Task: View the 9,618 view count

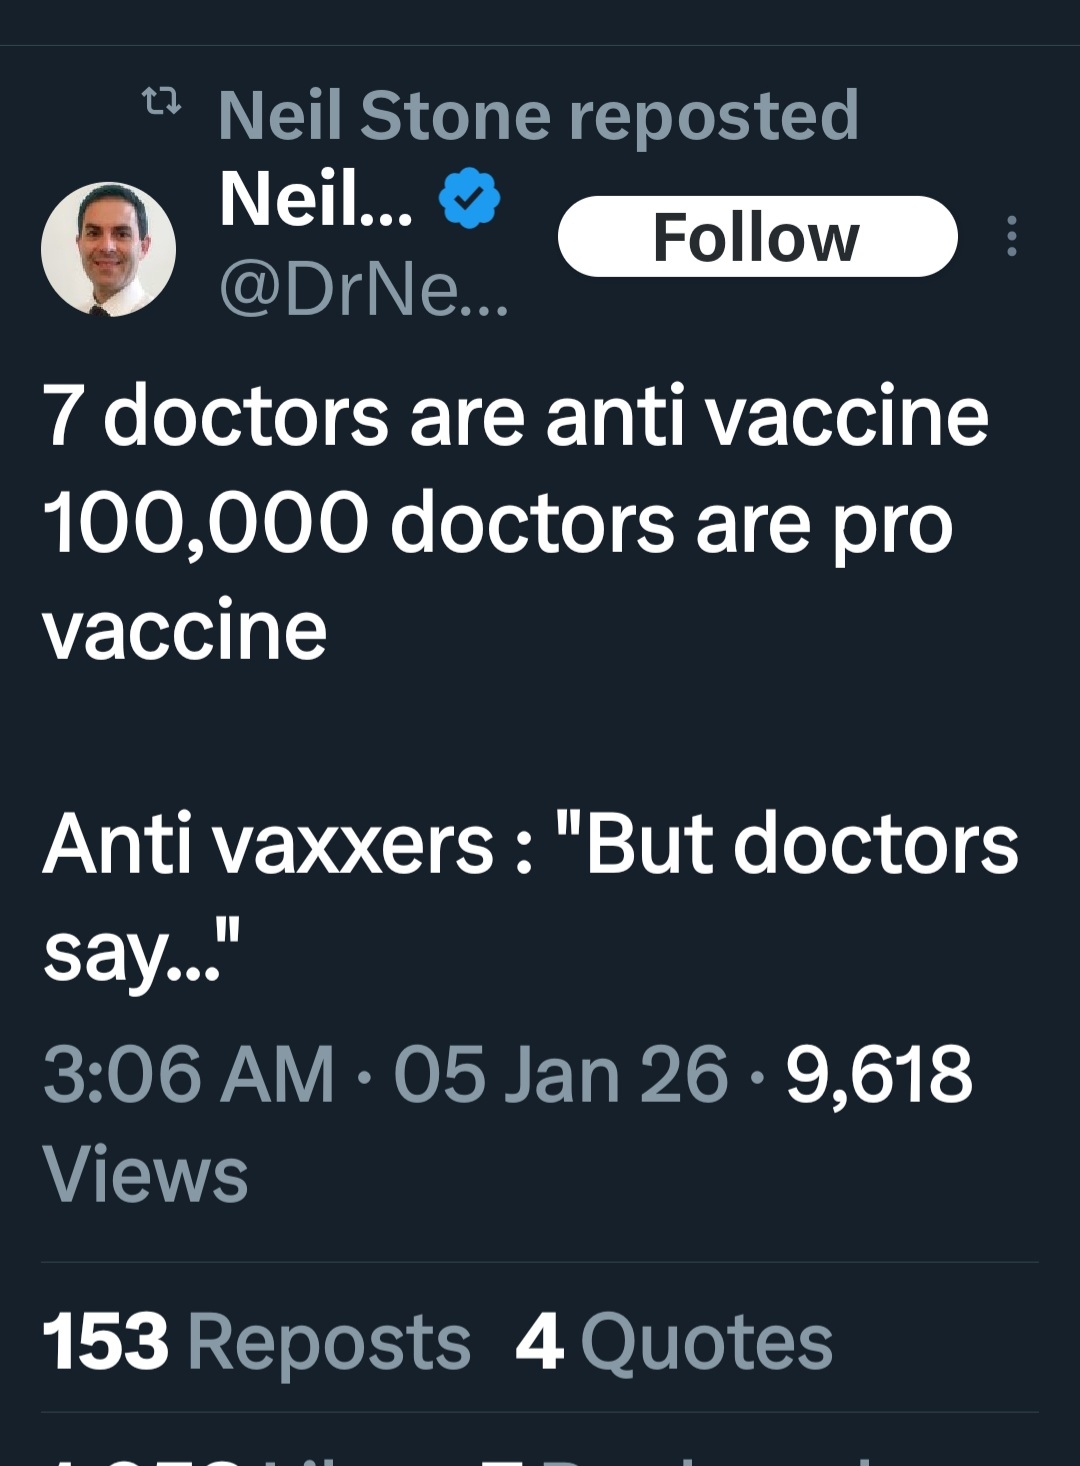Action: click(878, 1075)
